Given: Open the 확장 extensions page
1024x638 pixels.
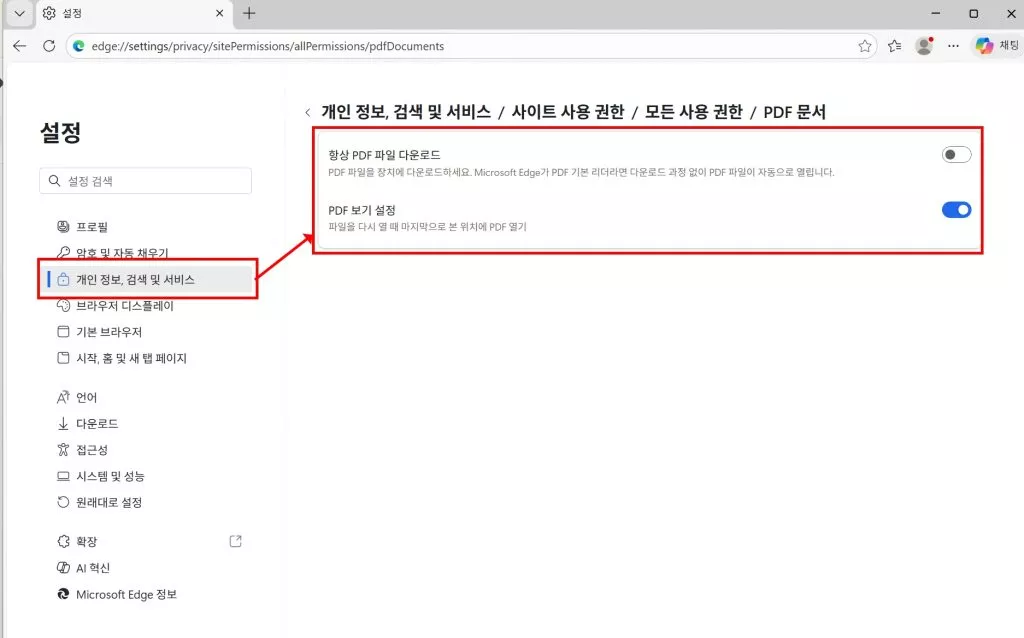Looking at the screenshot, I should coord(80,541).
